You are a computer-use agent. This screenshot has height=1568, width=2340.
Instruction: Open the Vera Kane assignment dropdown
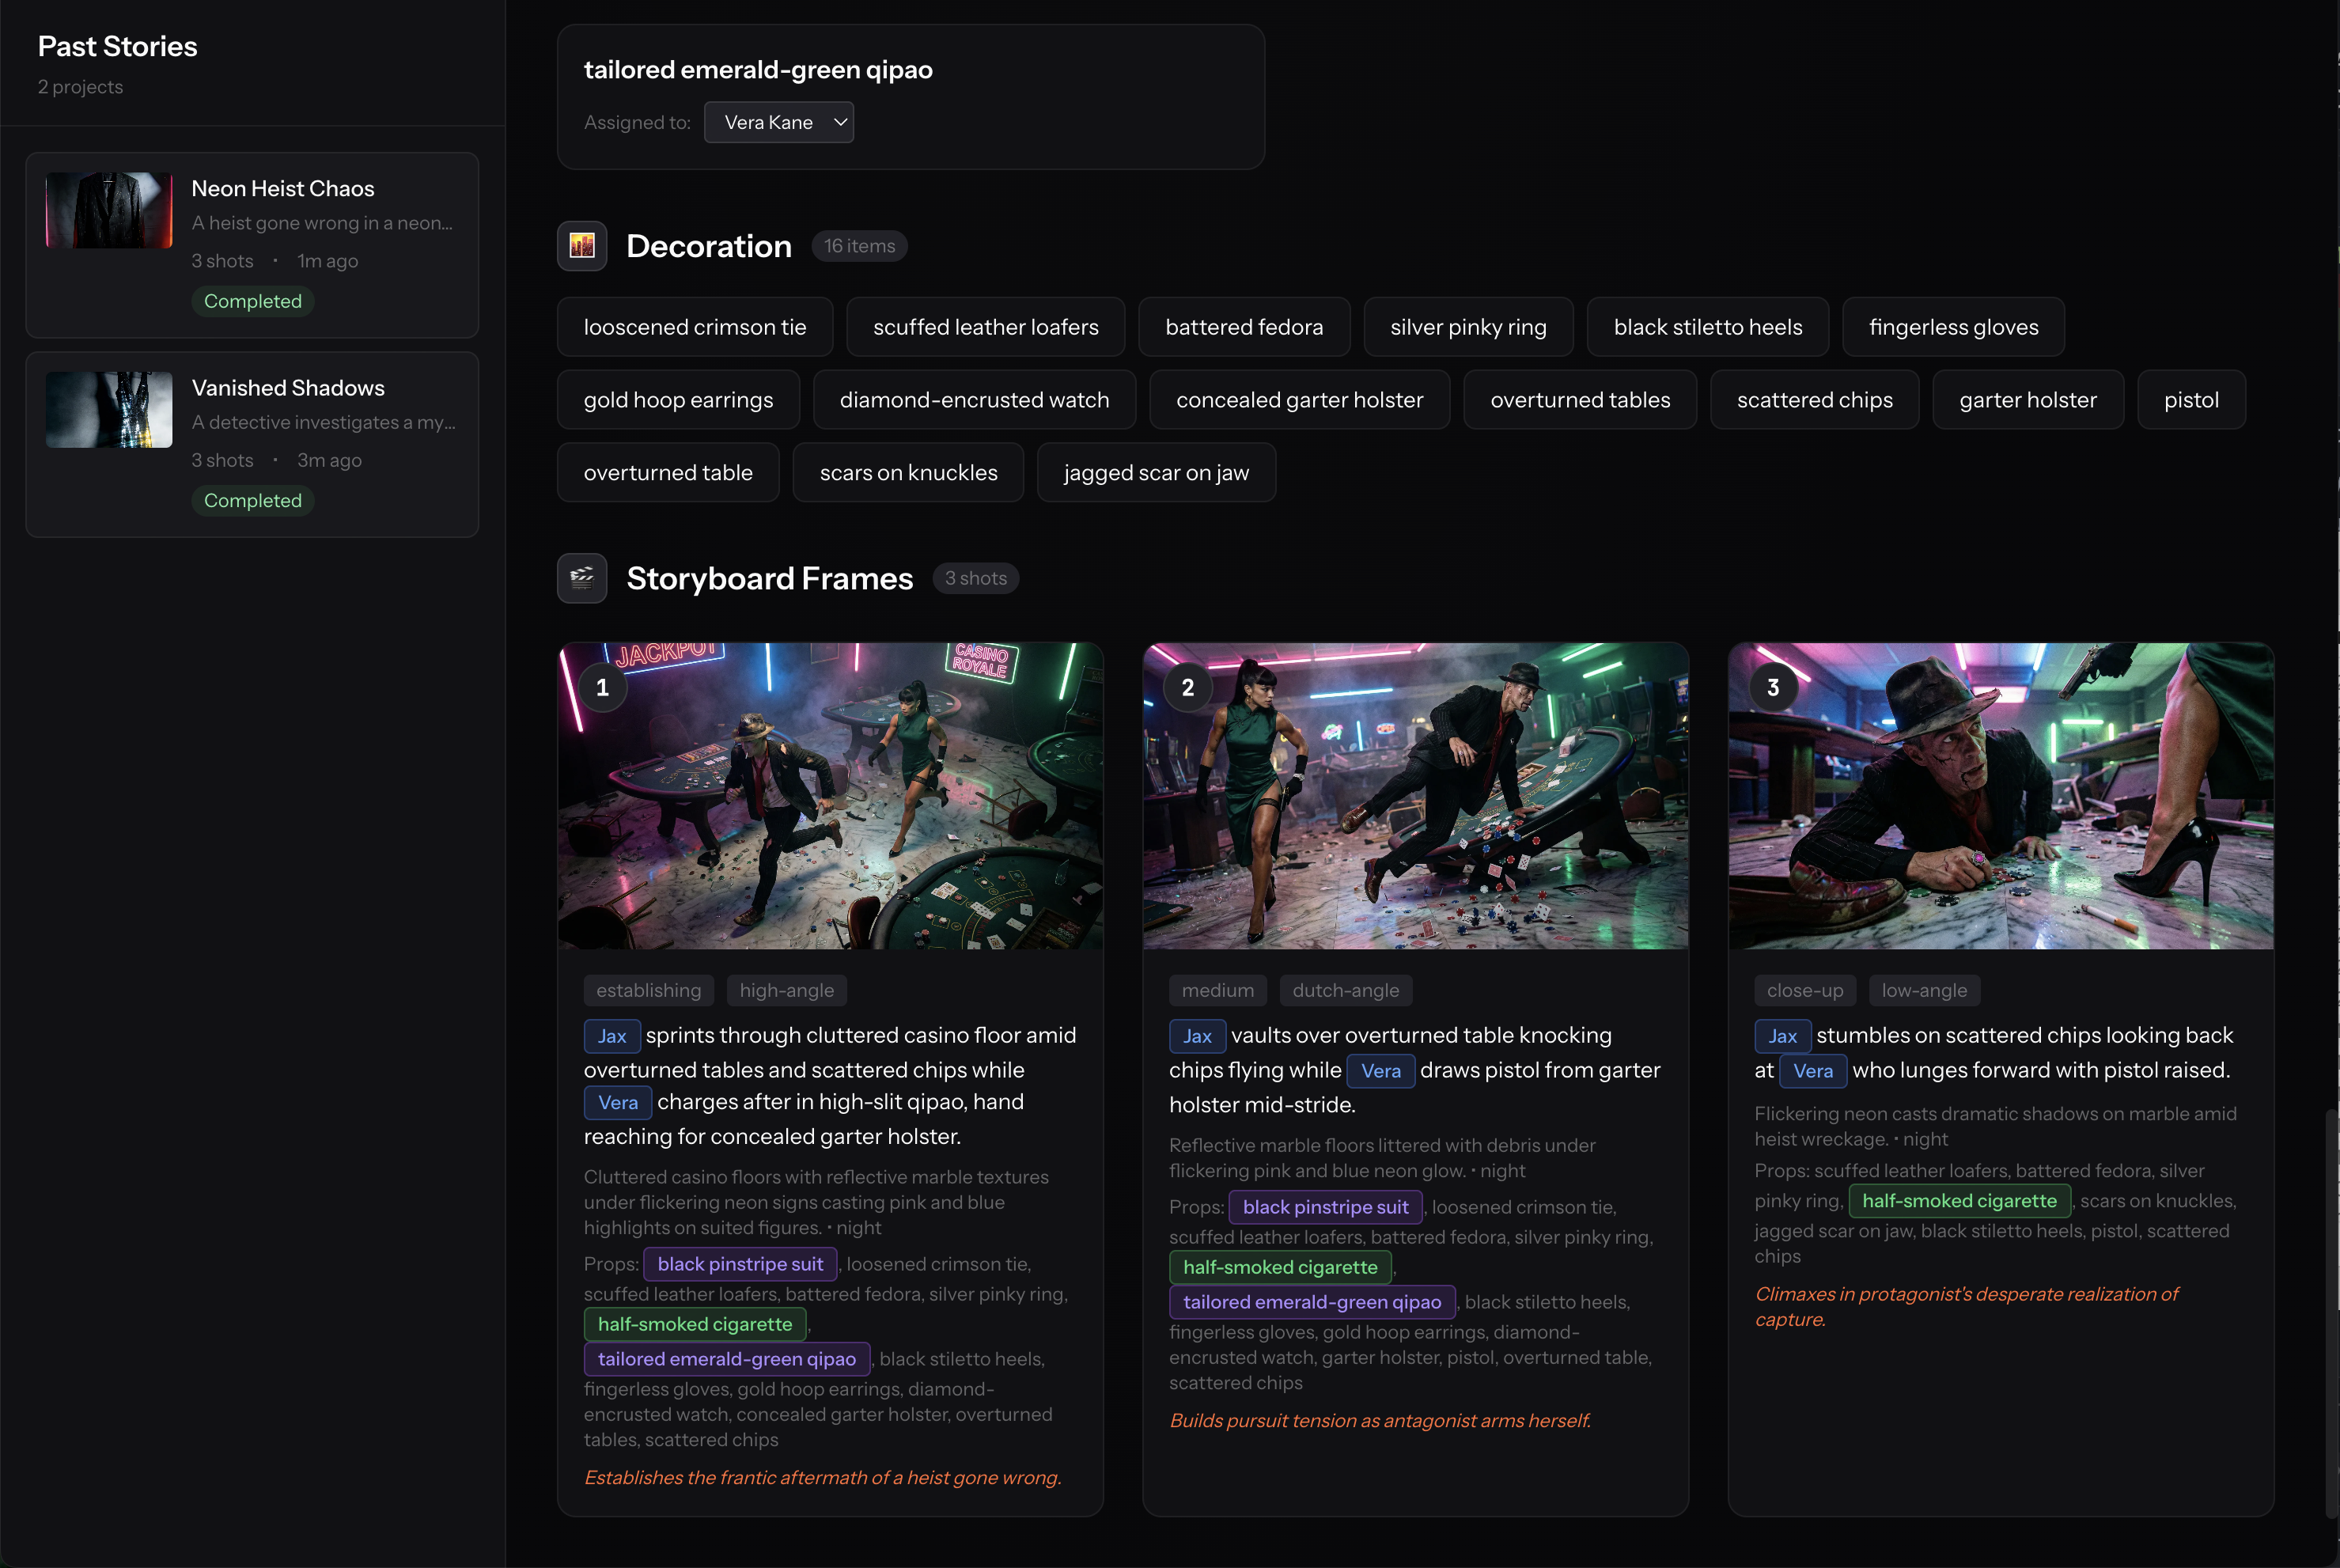tap(778, 122)
